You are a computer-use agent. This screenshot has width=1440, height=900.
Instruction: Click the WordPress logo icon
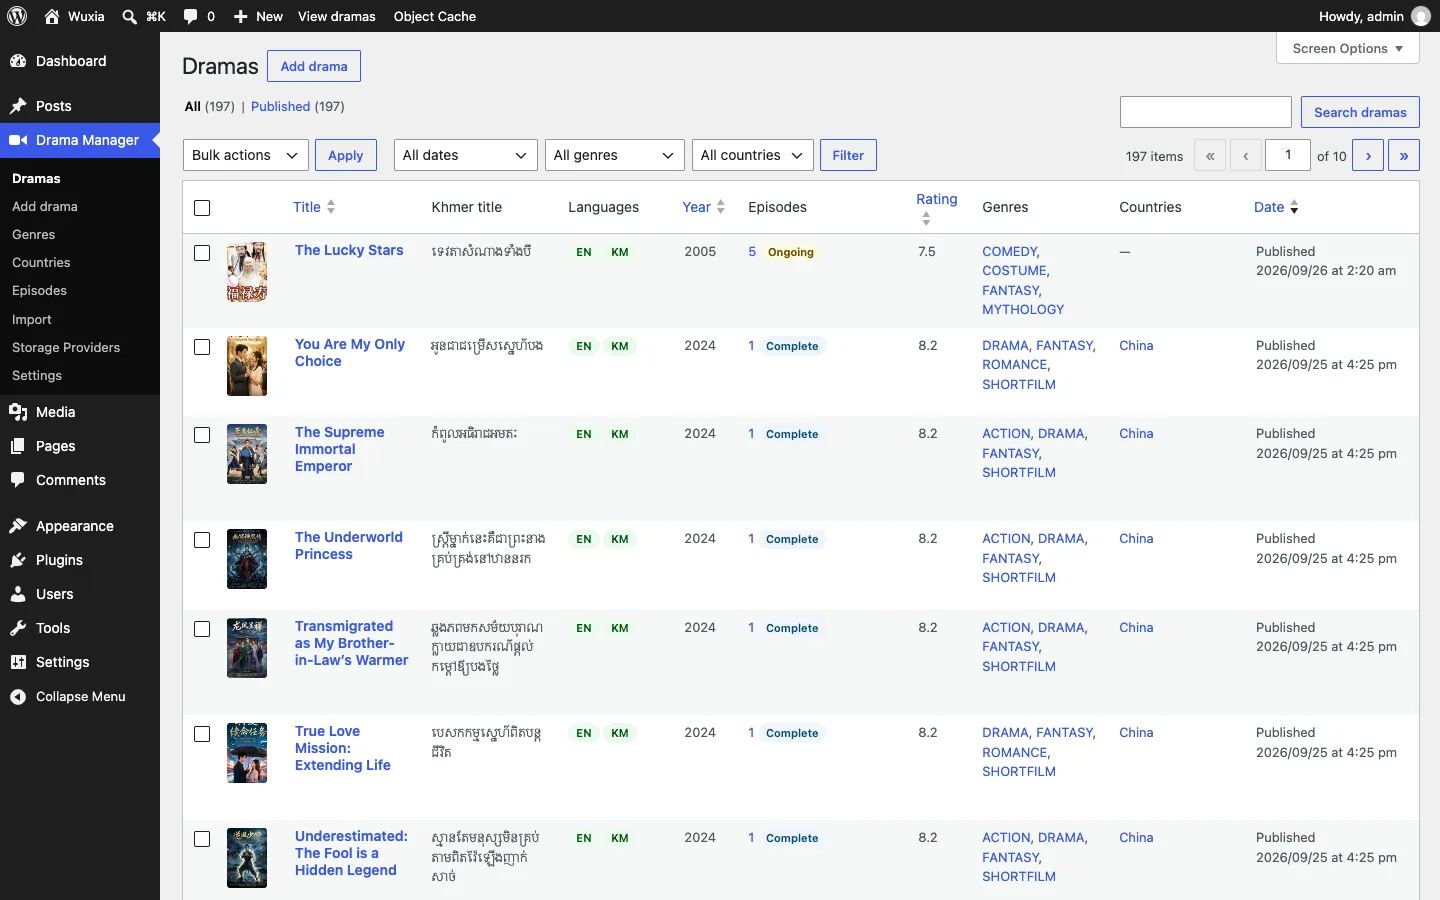tap(17, 16)
